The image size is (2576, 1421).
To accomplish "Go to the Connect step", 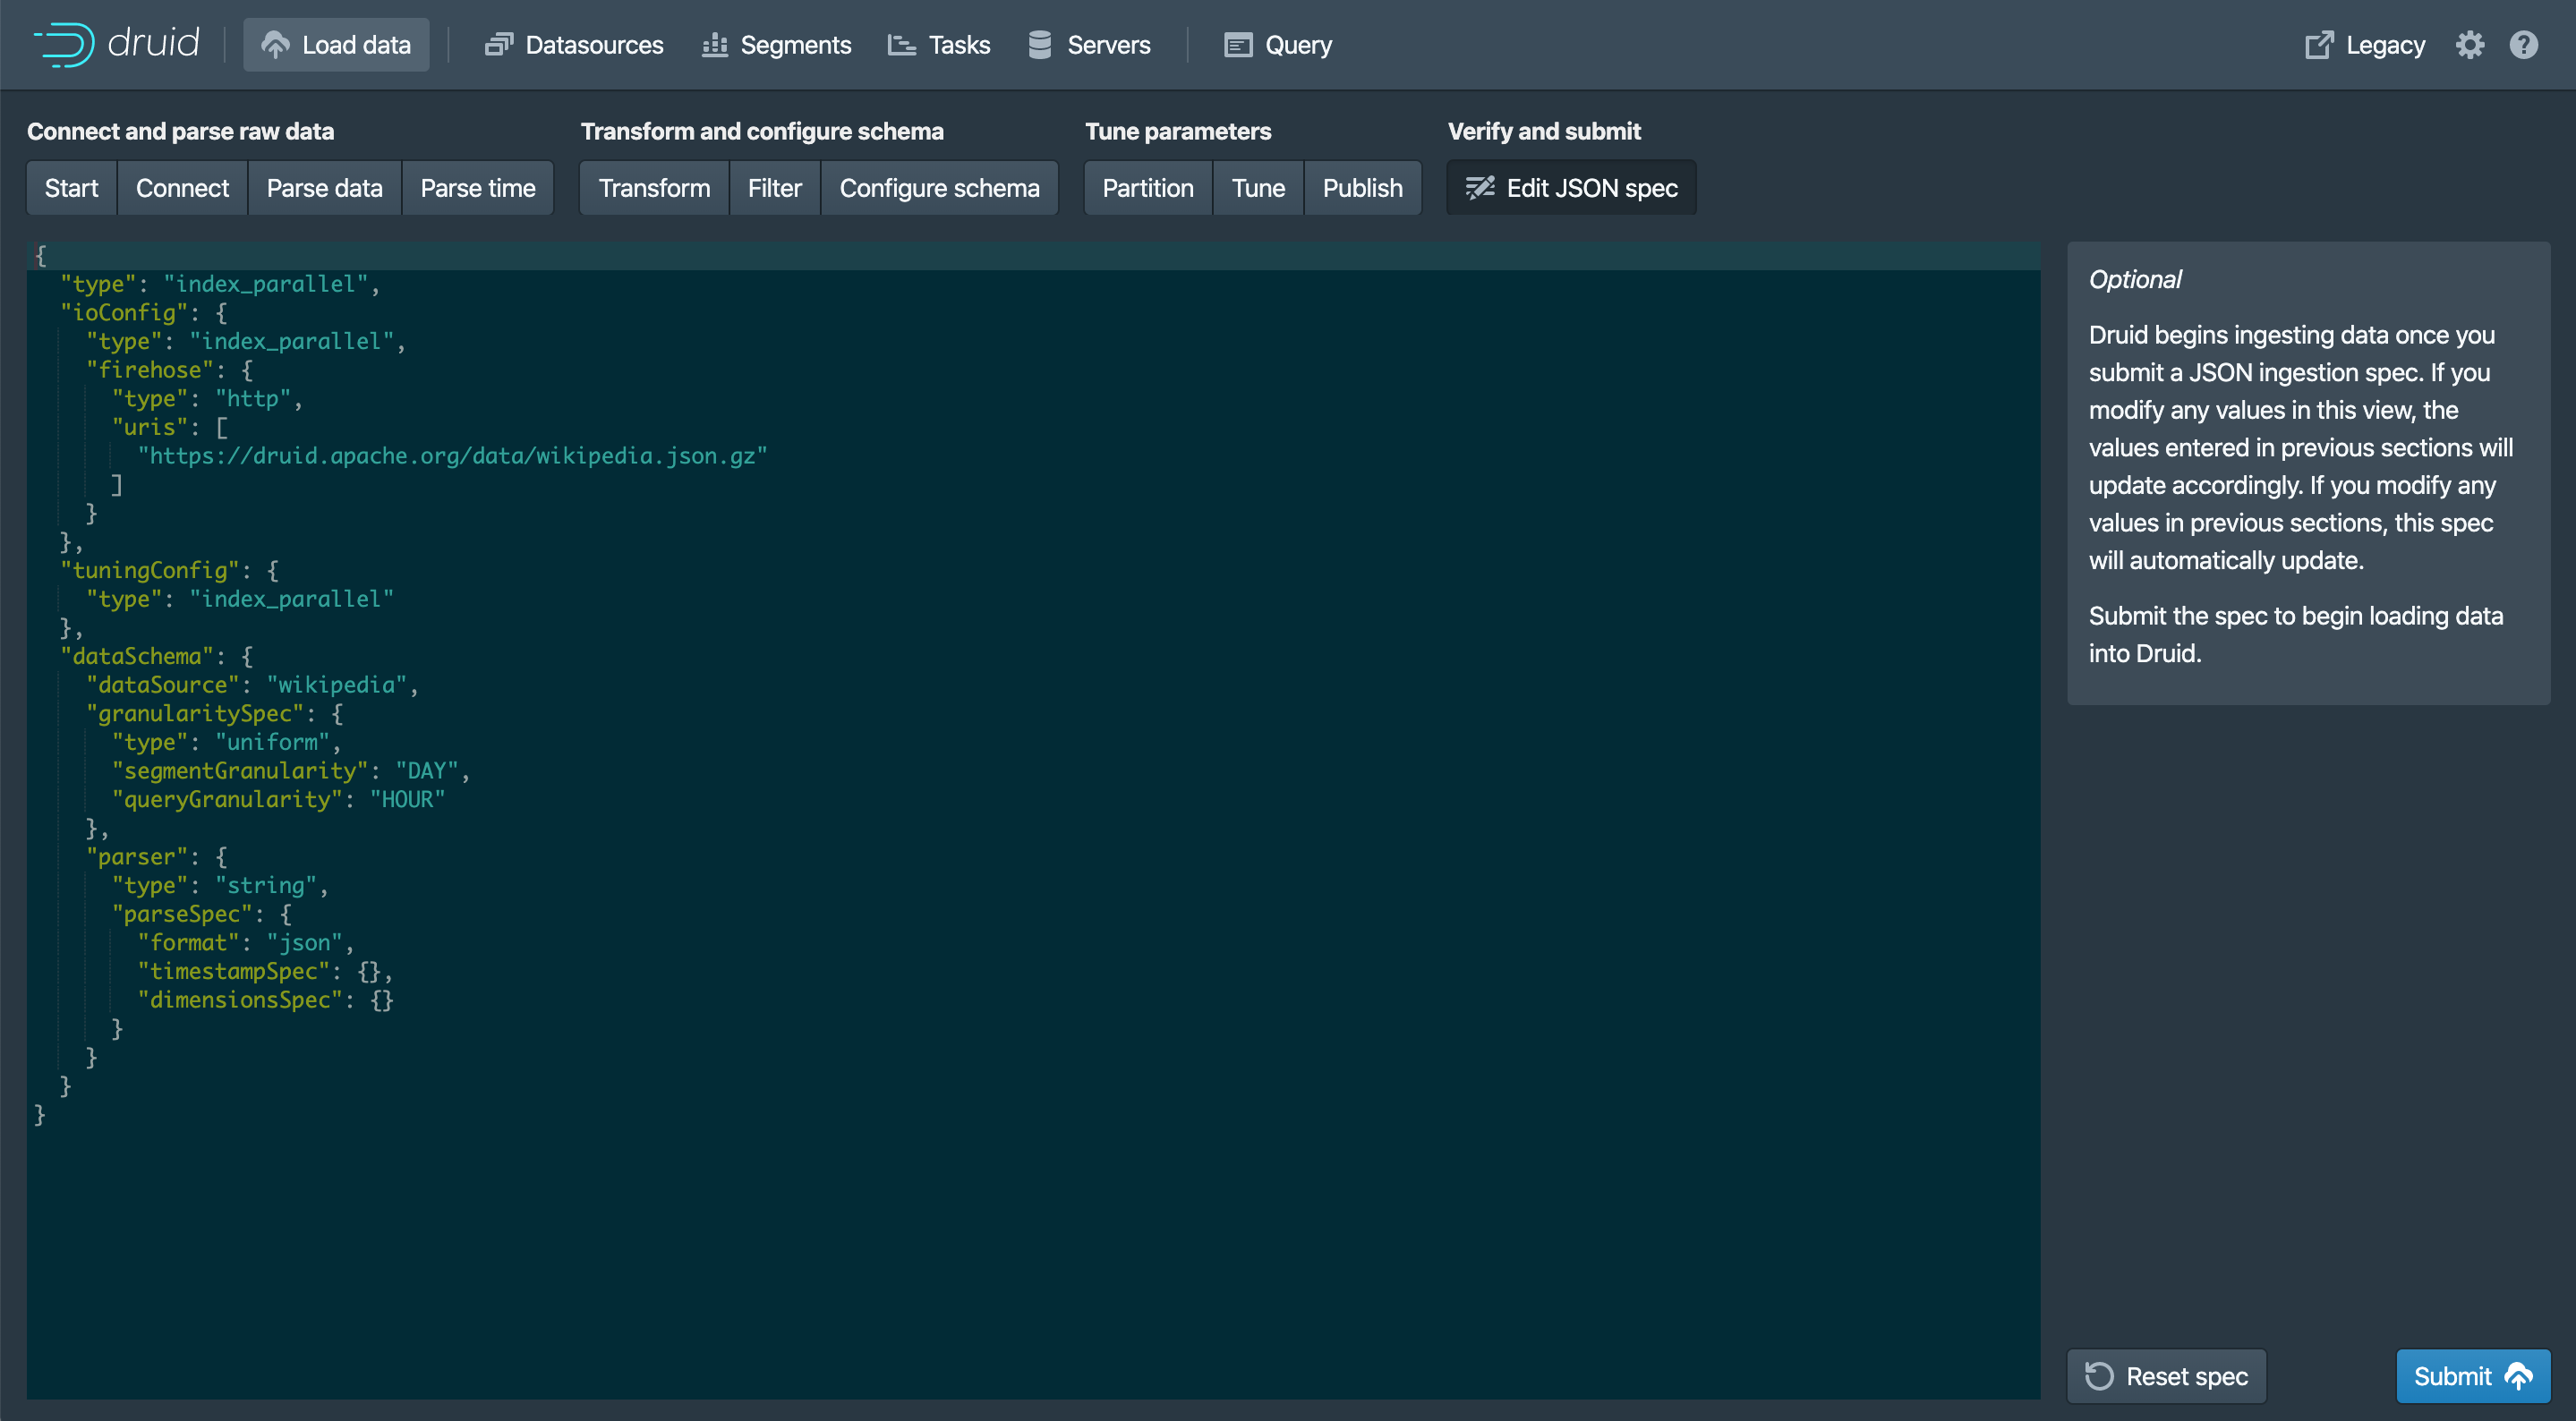I will (182, 188).
